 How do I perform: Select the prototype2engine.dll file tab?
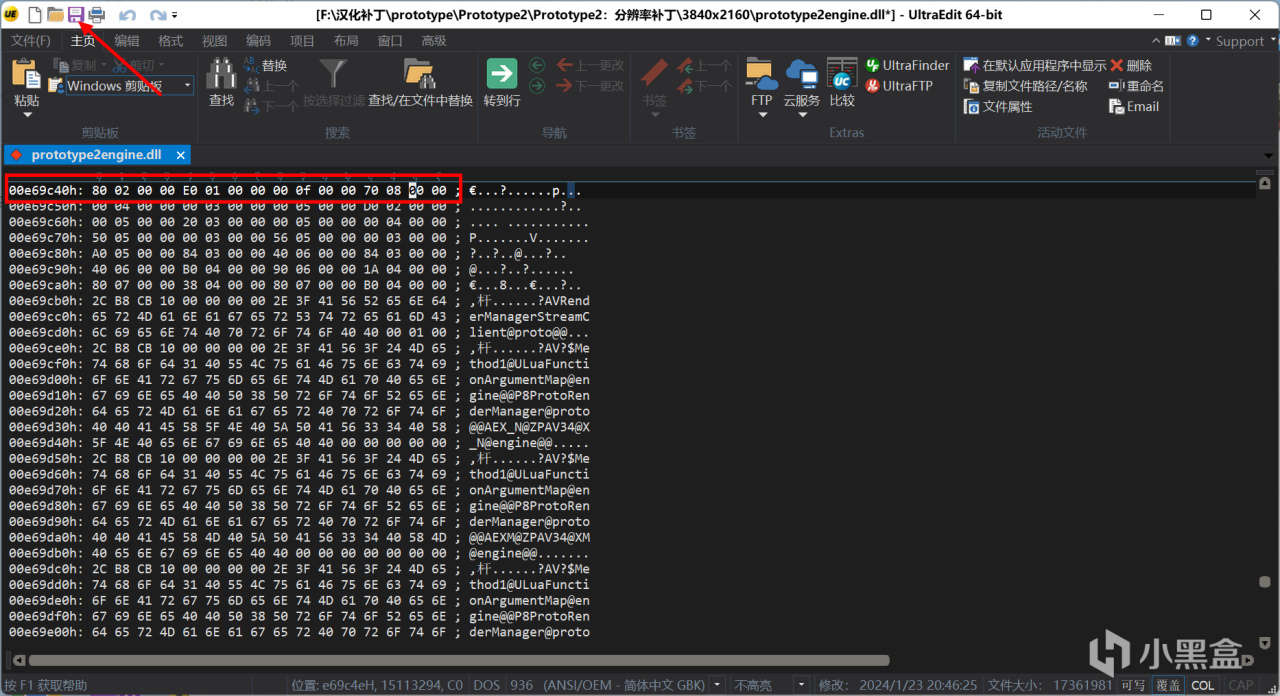pyautogui.click(x=96, y=155)
